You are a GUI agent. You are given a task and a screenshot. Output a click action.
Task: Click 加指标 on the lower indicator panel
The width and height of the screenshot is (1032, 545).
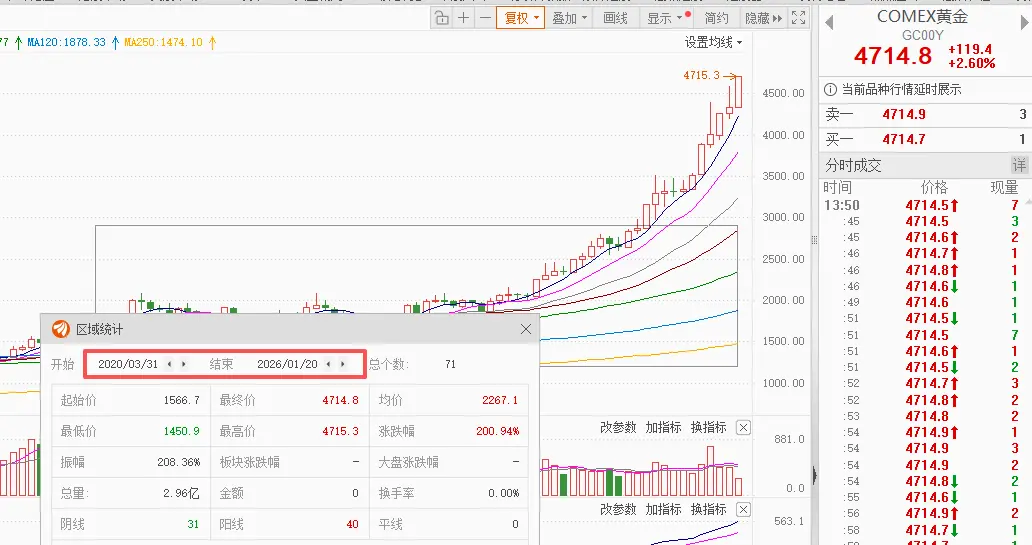click(663, 509)
